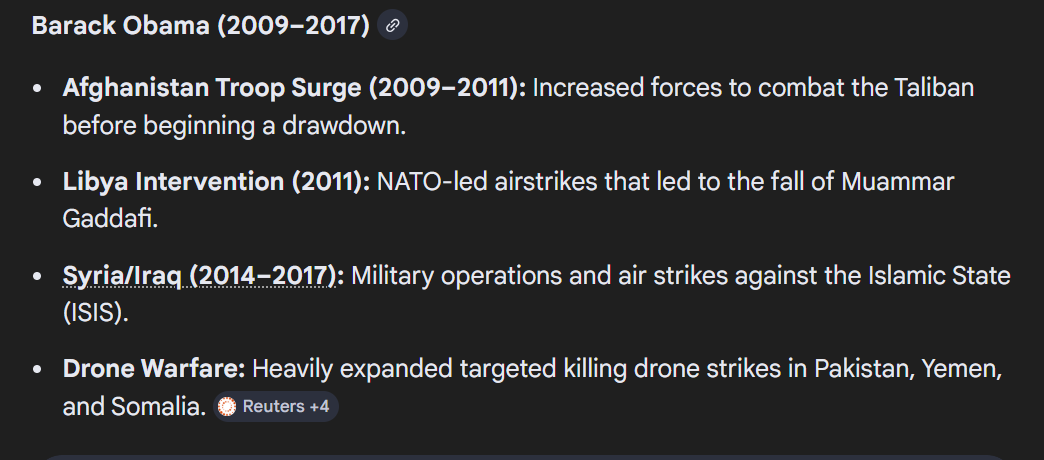Click the link icon beside Barack Obama heading
1044x460 pixels.
(x=393, y=26)
